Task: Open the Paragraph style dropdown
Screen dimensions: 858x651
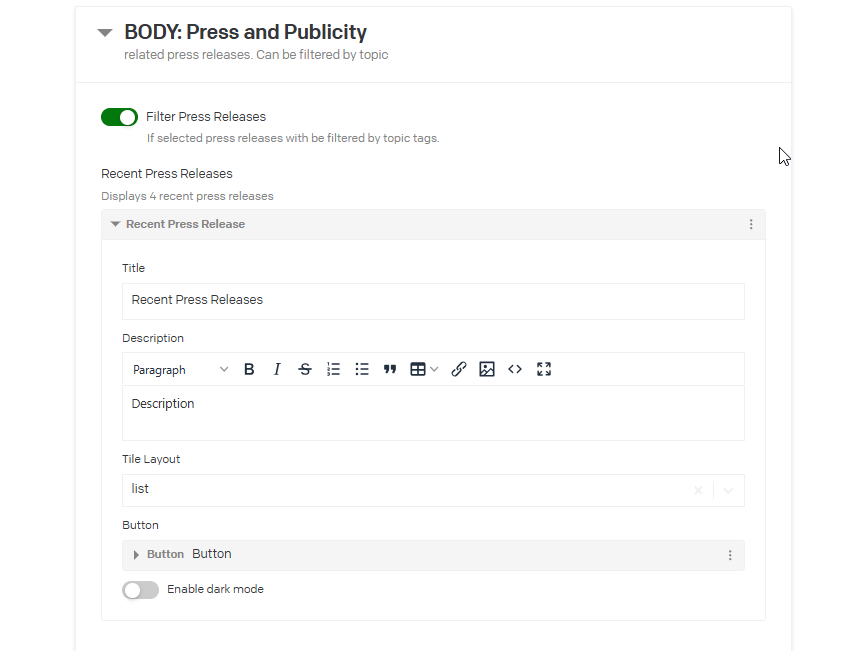Action: pyautogui.click(x=180, y=370)
